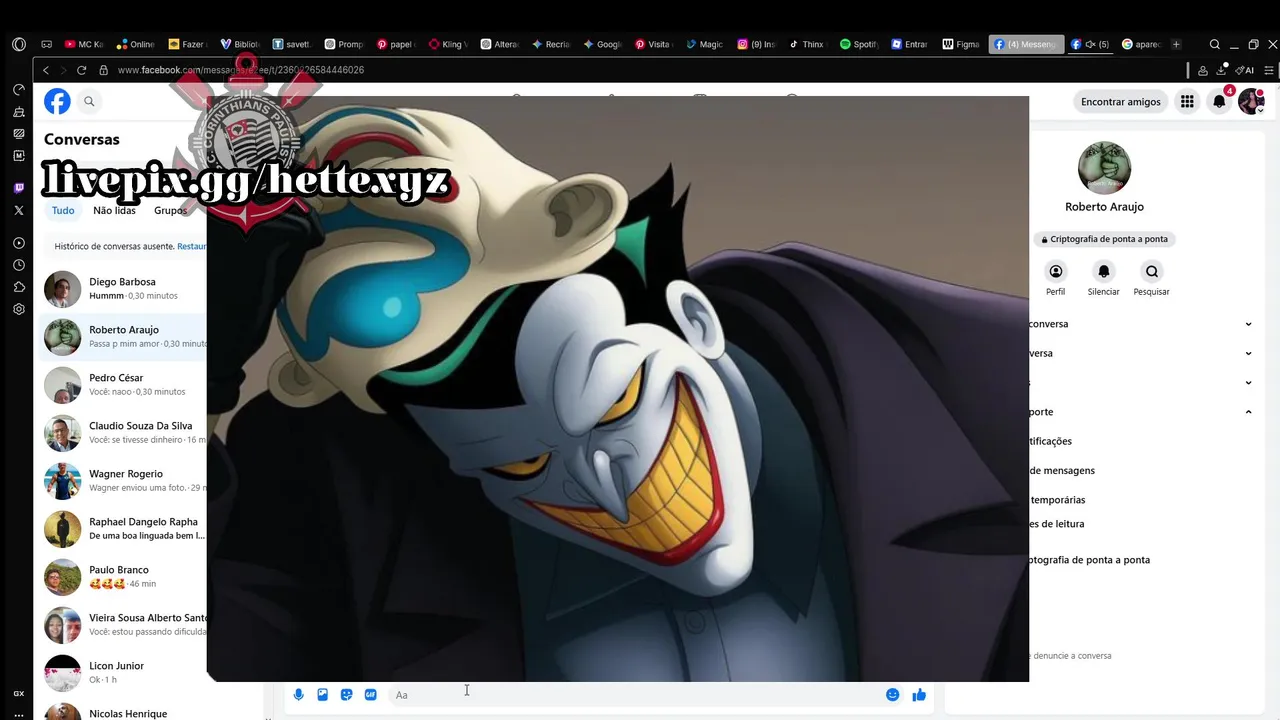Open Twitch in Opera sidebar

19,188
